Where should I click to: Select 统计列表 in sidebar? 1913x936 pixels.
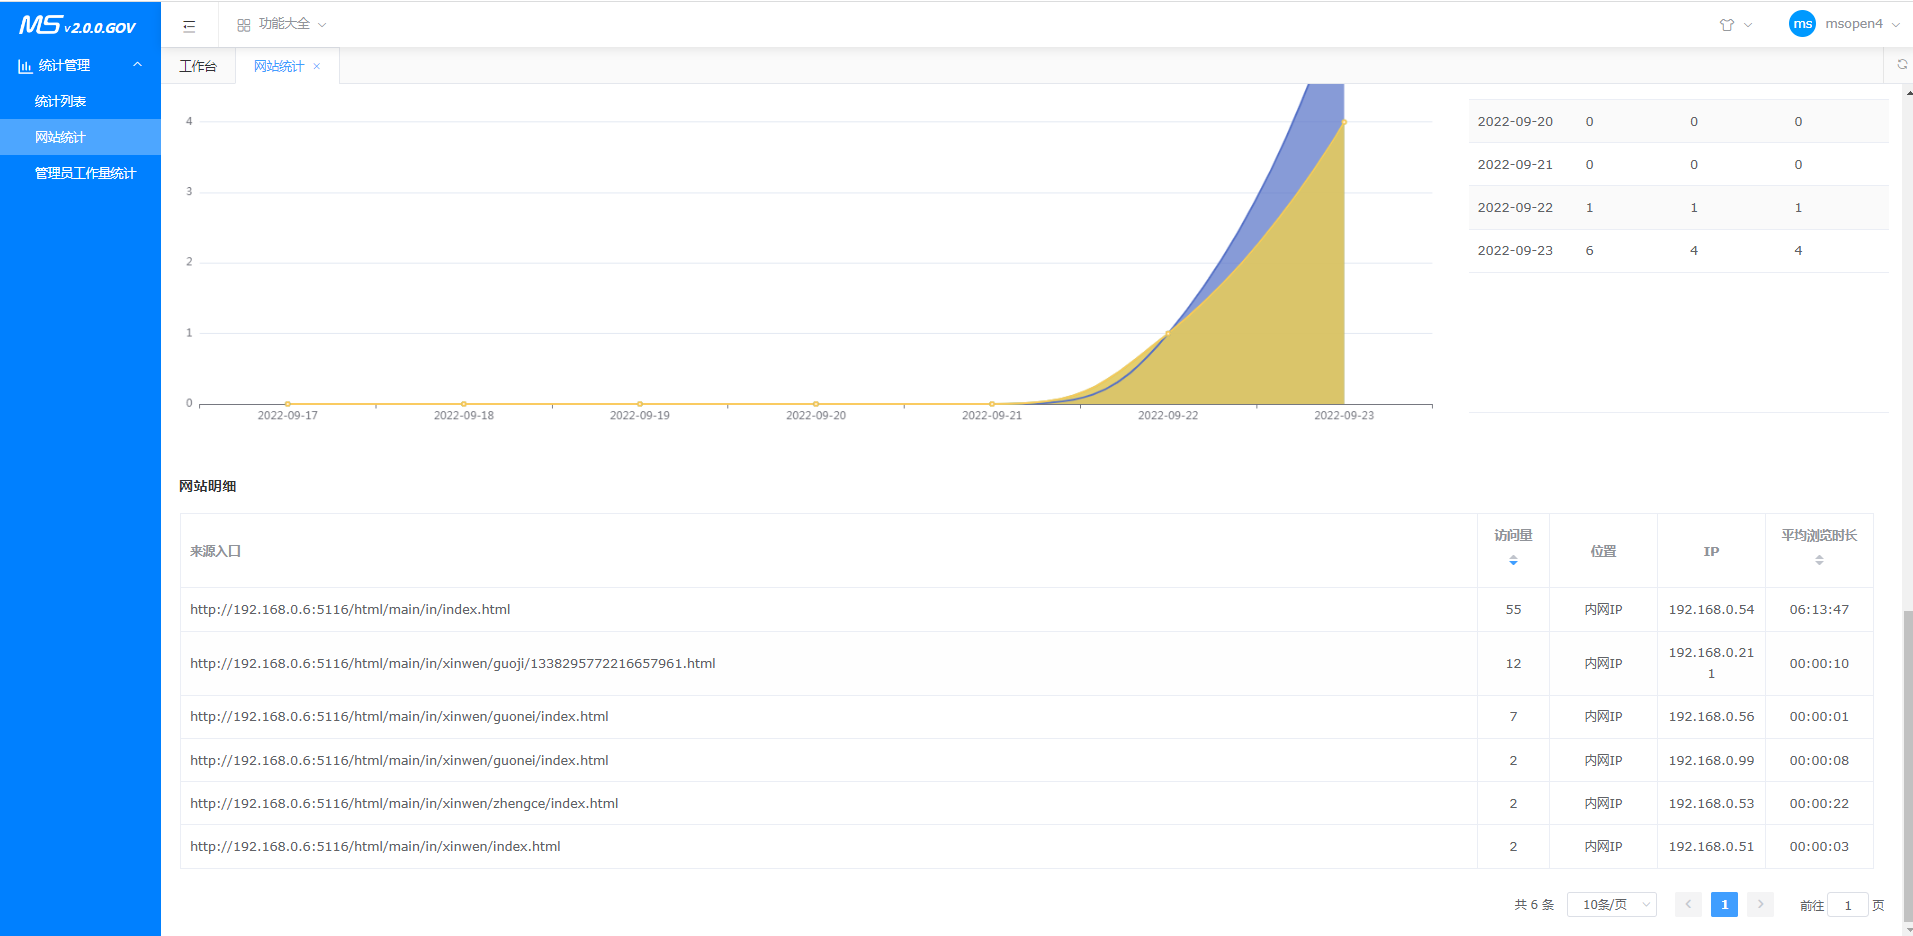[x=60, y=101]
